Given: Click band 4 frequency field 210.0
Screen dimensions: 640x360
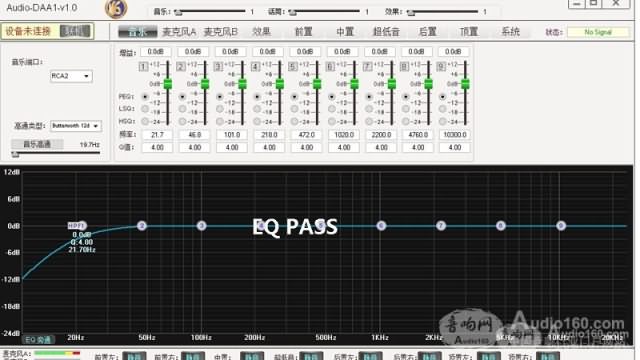Looking at the screenshot, I should [x=269, y=135].
